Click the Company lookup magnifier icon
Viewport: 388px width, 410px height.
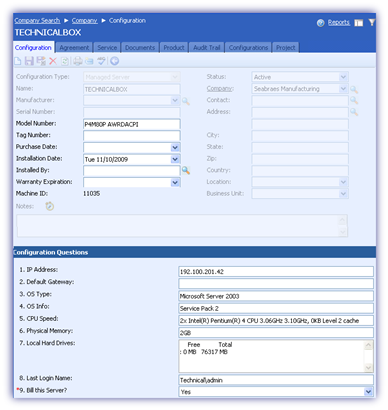tap(354, 89)
